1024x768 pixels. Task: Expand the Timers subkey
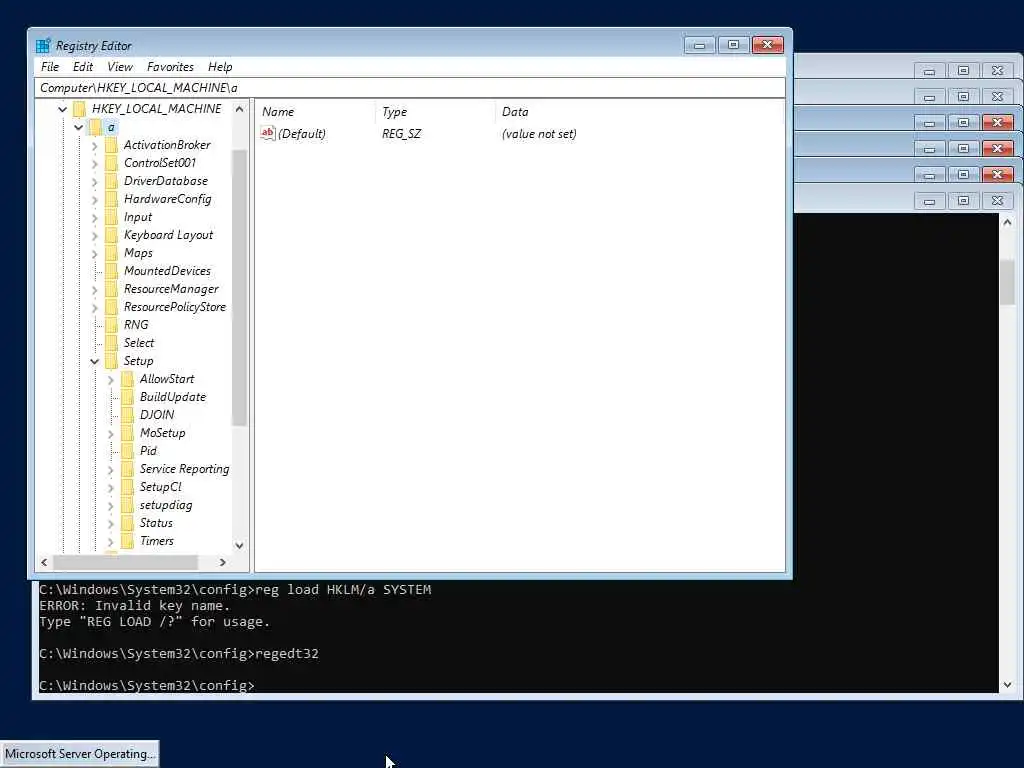pos(110,541)
